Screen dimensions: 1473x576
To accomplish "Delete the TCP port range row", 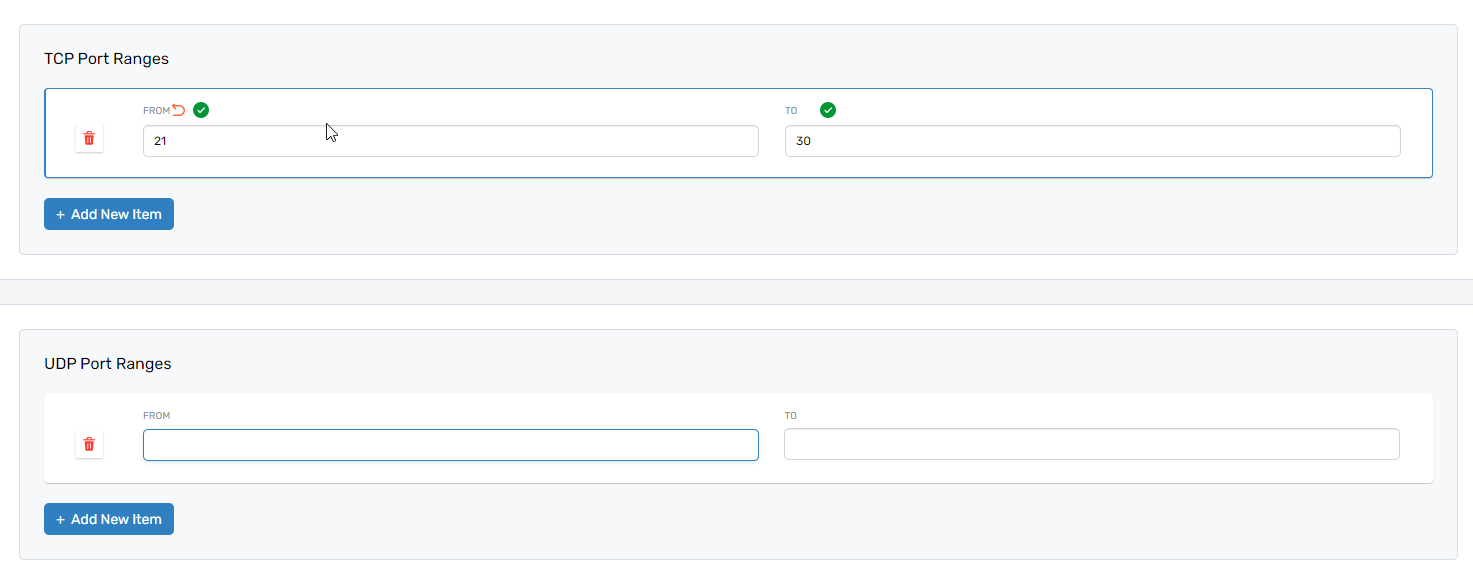I will pyautogui.click(x=89, y=139).
